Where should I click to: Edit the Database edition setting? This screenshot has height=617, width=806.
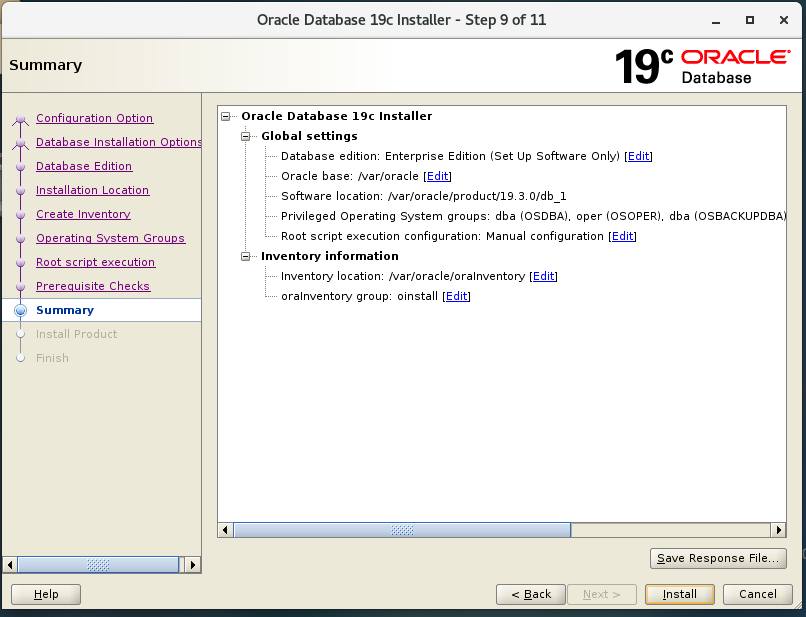638,156
